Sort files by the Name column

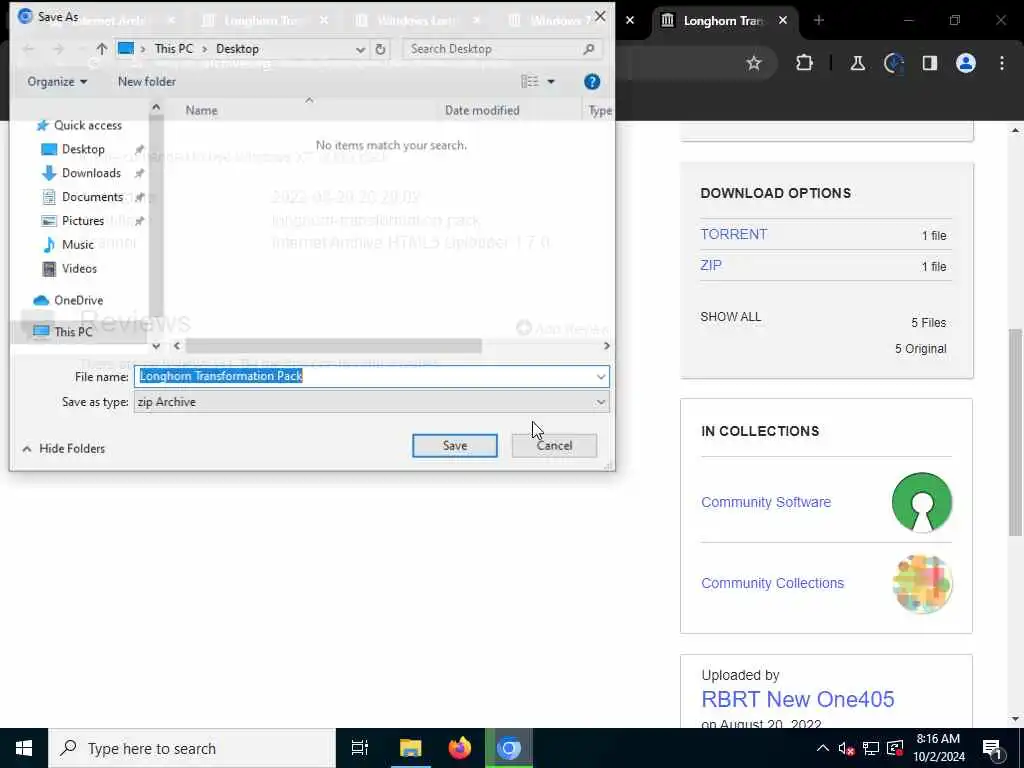click(x=201, y=110)
